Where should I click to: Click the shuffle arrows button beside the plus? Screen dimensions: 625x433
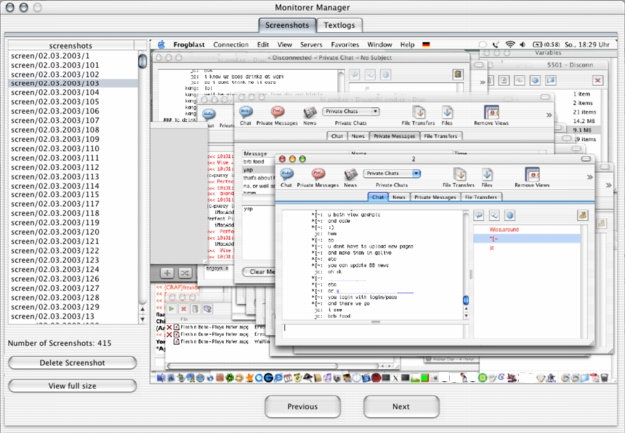pos(185,274)
